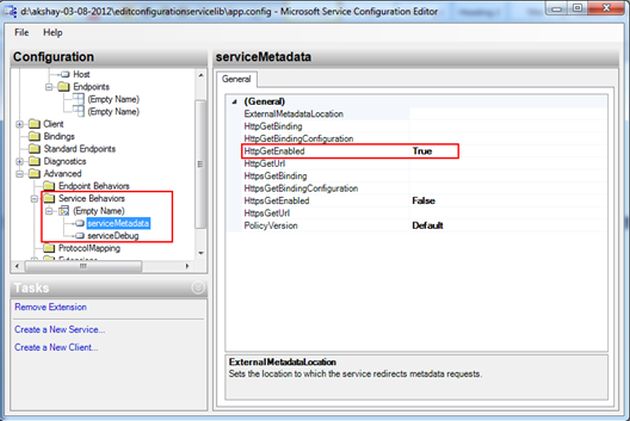
Task: Expand the Client tree node
Action: tap(19, 124)
